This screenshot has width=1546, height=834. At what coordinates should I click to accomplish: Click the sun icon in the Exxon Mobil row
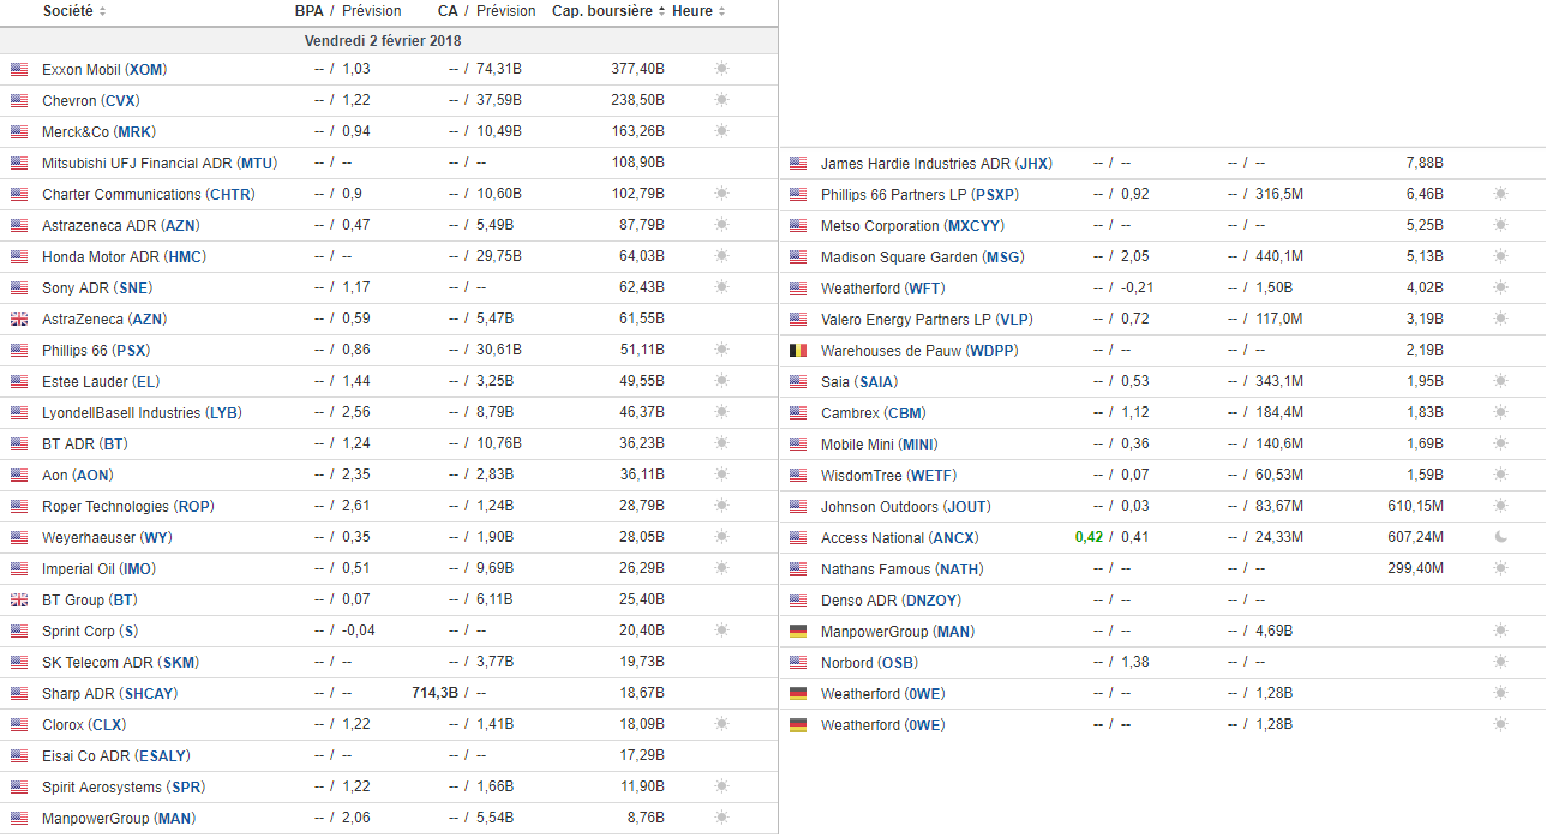click(722, 69)
